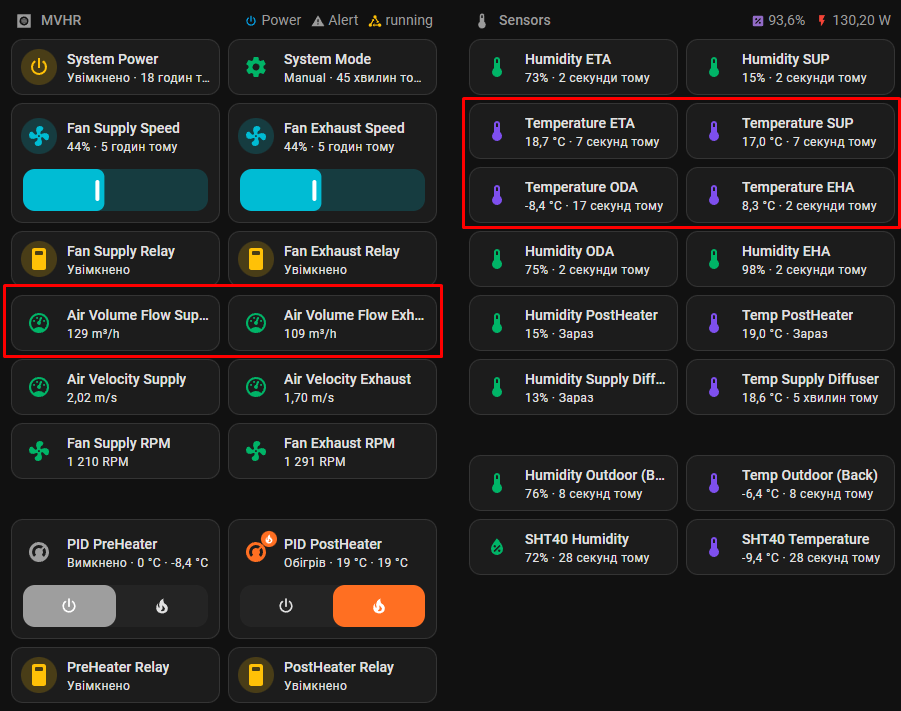Set PID PreHeater mode to off
The height and width of the screenshot is (711, 901).
point(69,606)
